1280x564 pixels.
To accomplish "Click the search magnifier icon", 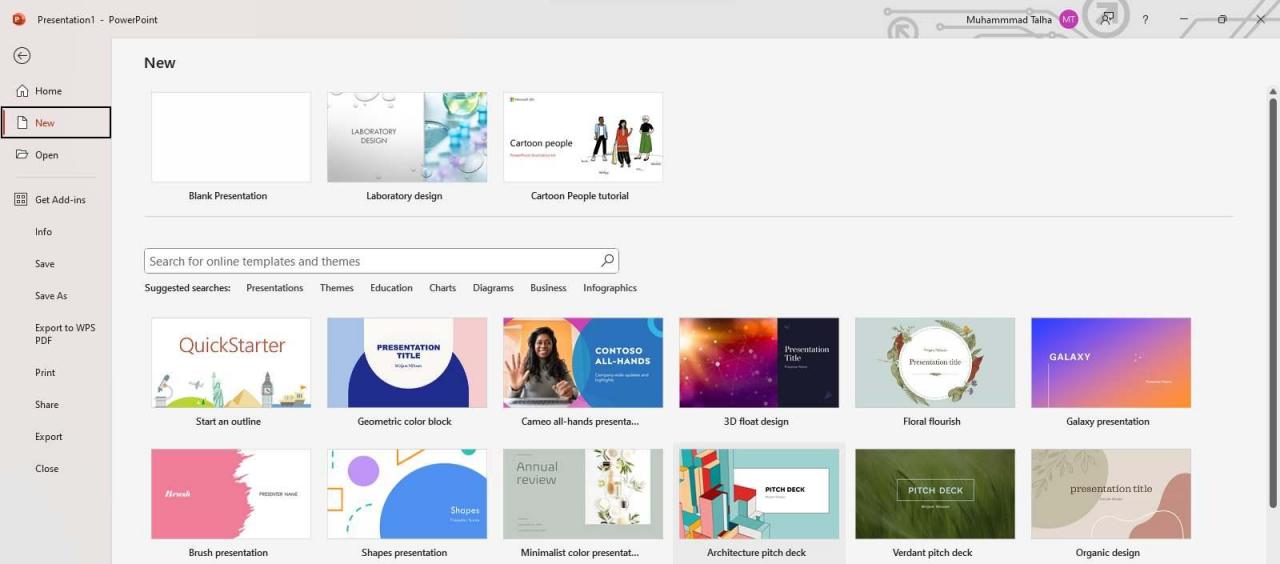I will [607, 261].
